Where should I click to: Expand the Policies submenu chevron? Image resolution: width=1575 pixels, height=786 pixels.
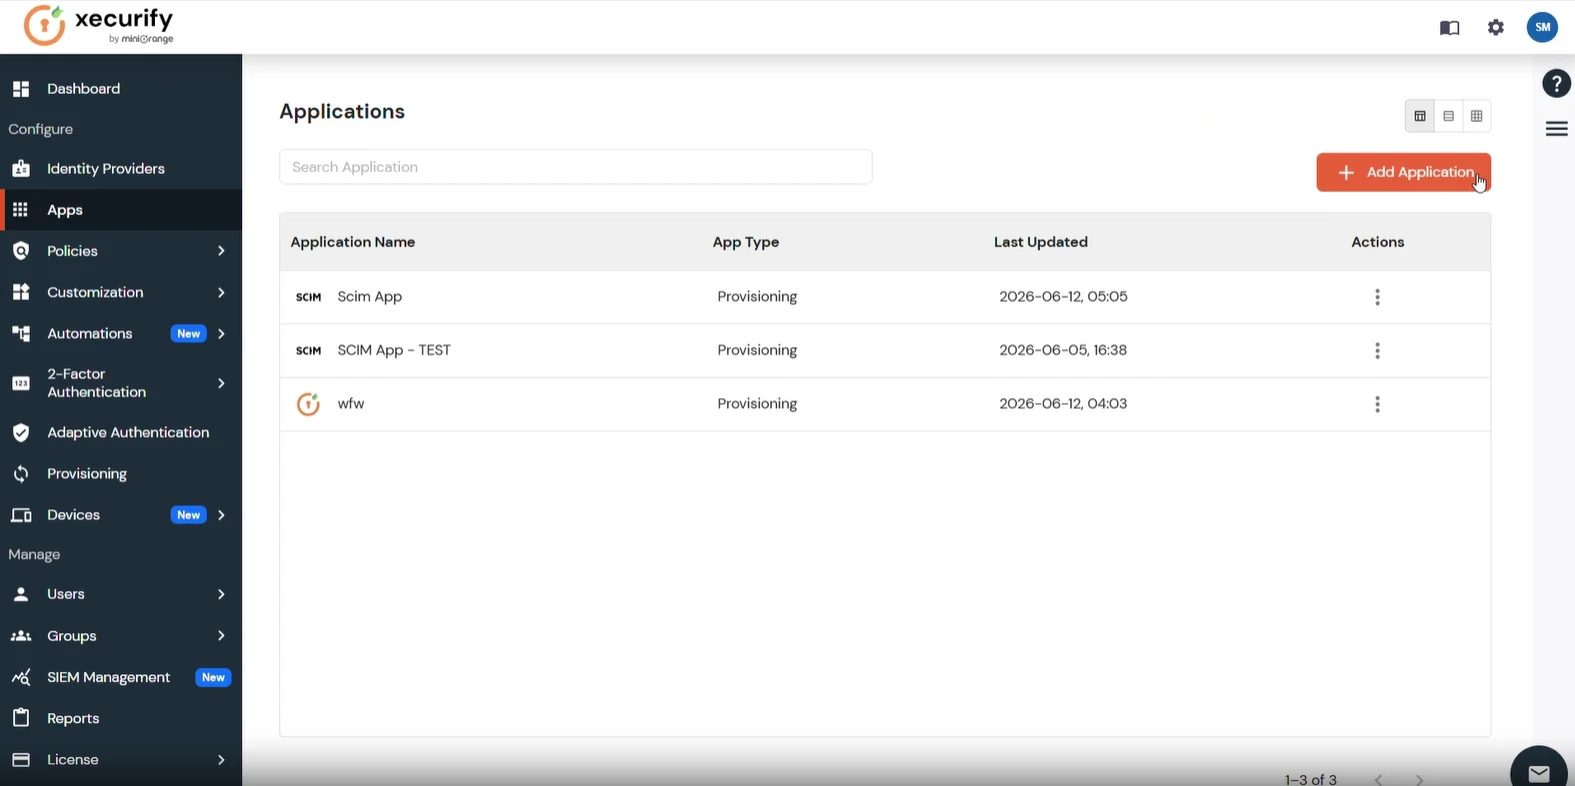(x=221, y=251)
